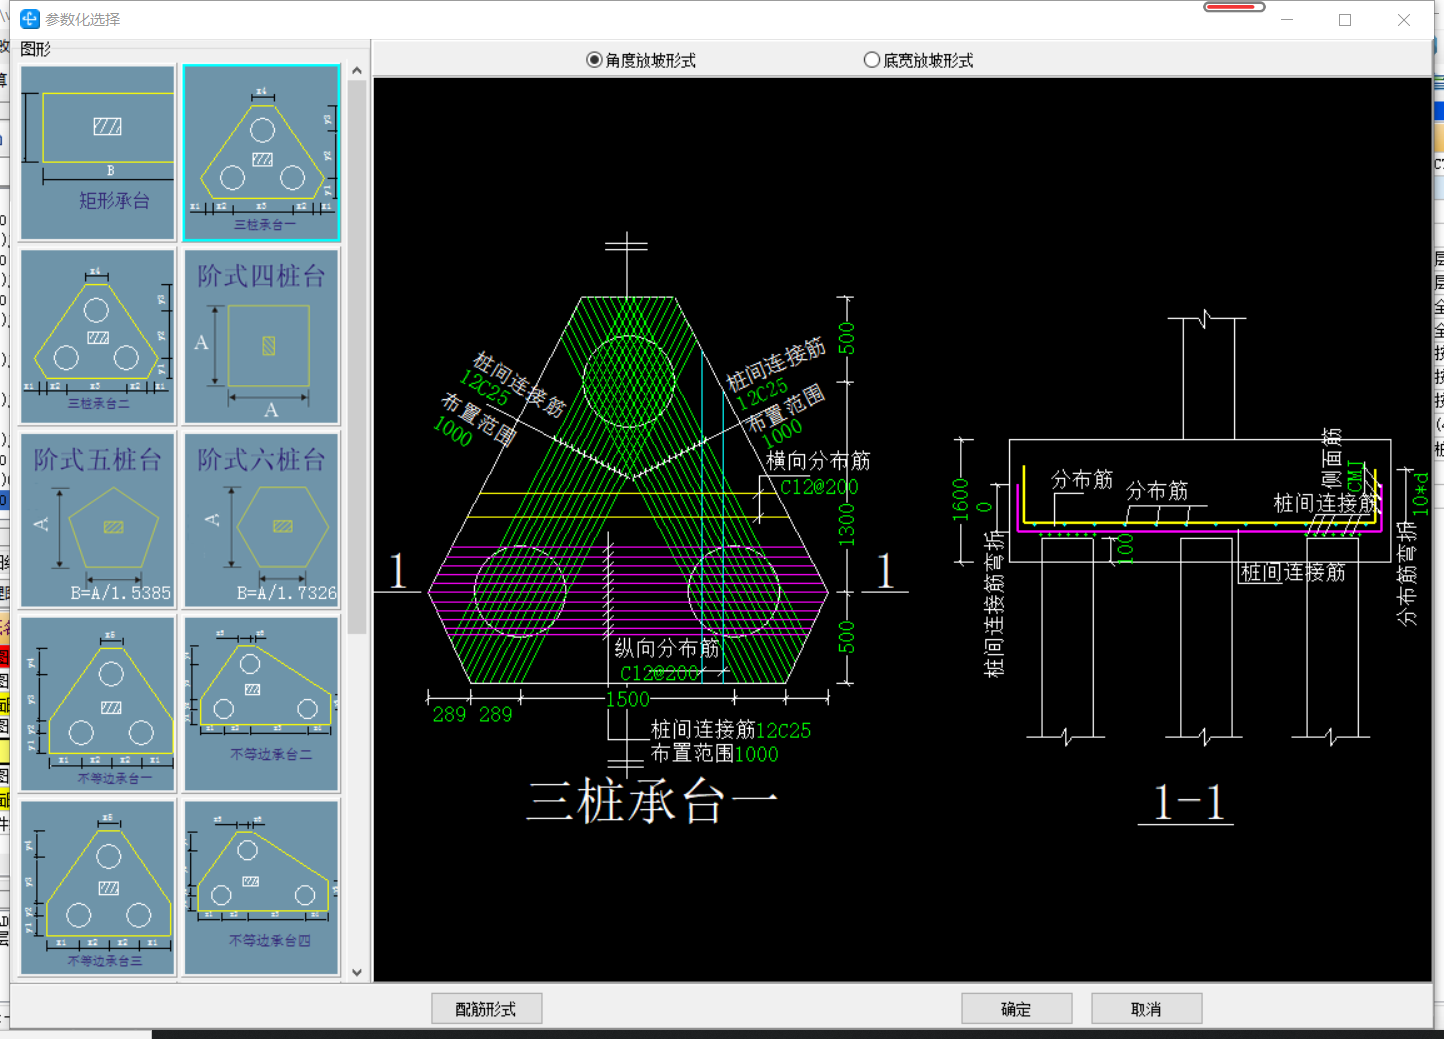Edit C12@200 under 横向分布筋
The height and width of the screenshot is (1039, 1444).
(819, 487)
